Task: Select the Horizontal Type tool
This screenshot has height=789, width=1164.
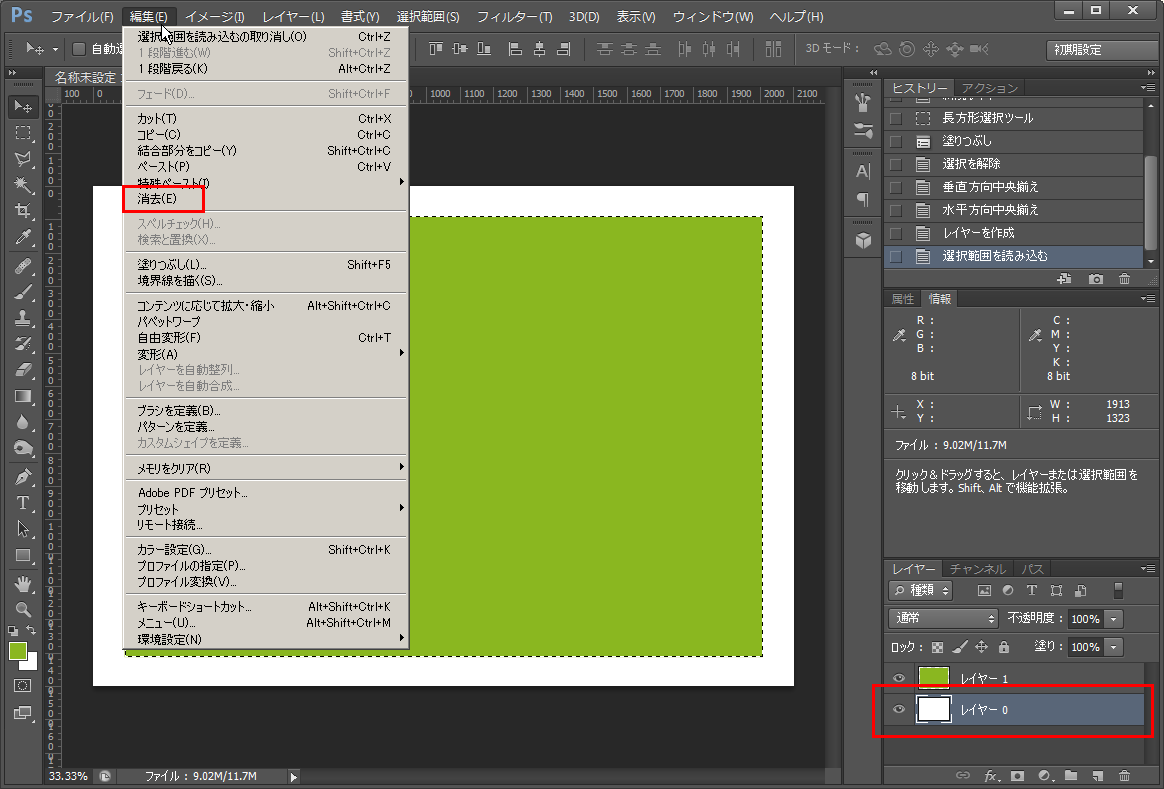Action: click(x=23, y=503)
